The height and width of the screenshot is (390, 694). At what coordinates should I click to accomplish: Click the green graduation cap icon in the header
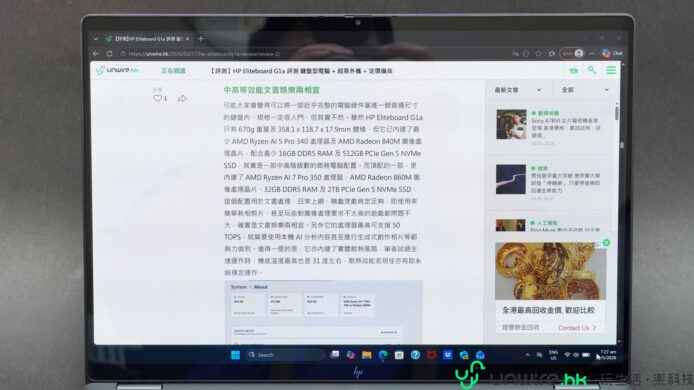point(574,71)
